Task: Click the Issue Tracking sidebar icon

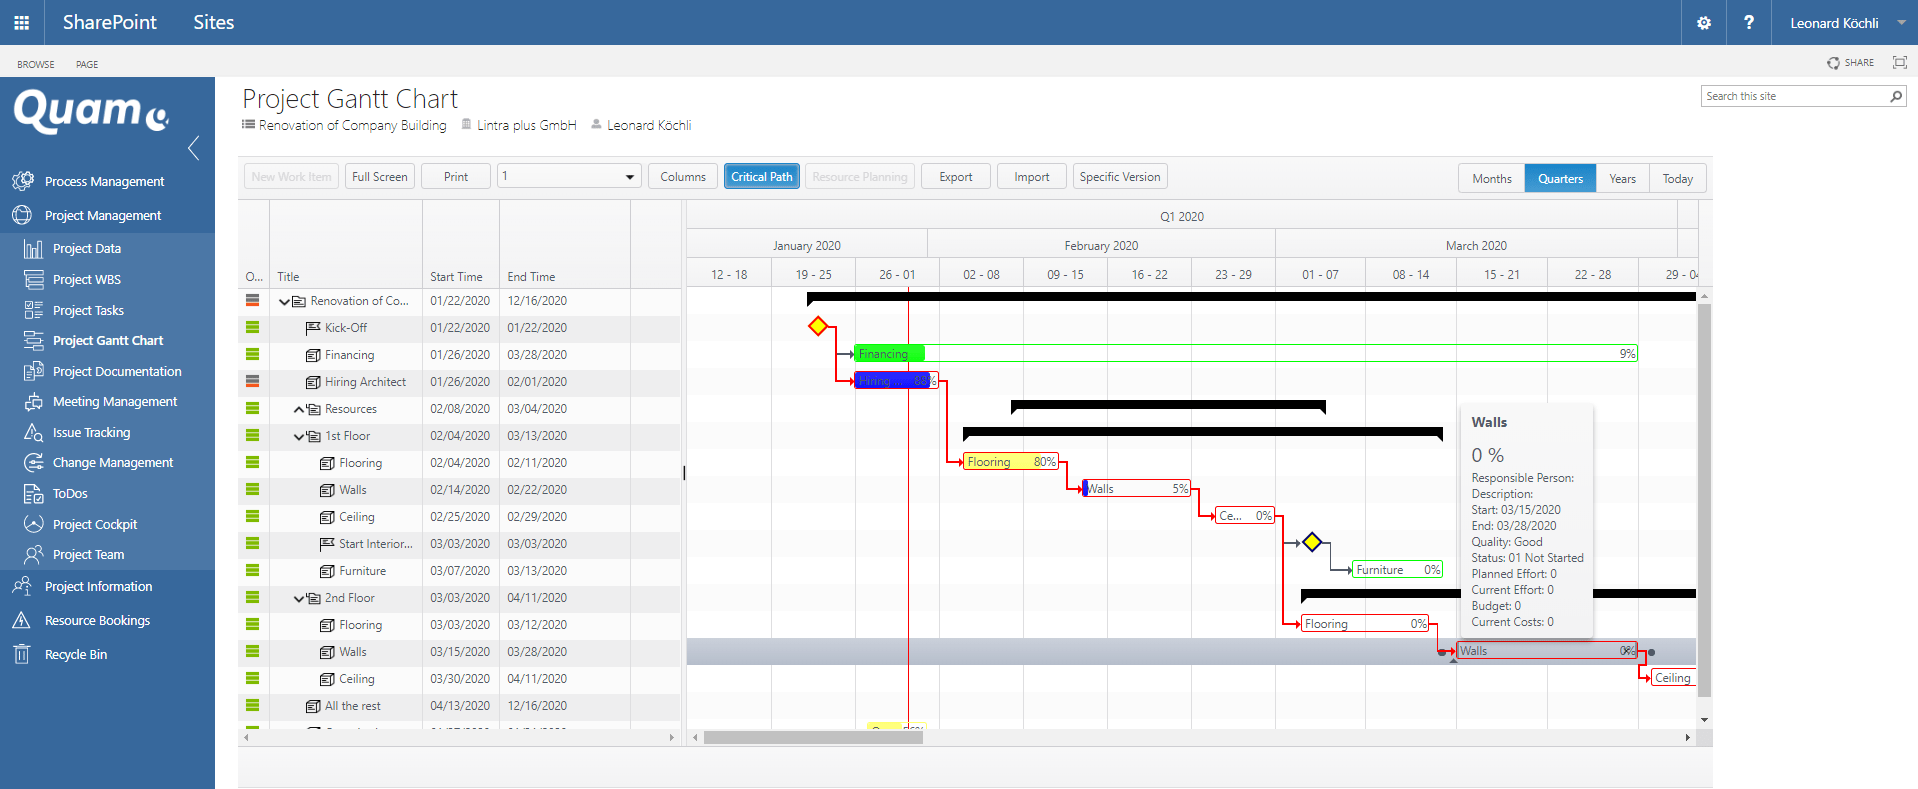Action: [x=33, y=432]
